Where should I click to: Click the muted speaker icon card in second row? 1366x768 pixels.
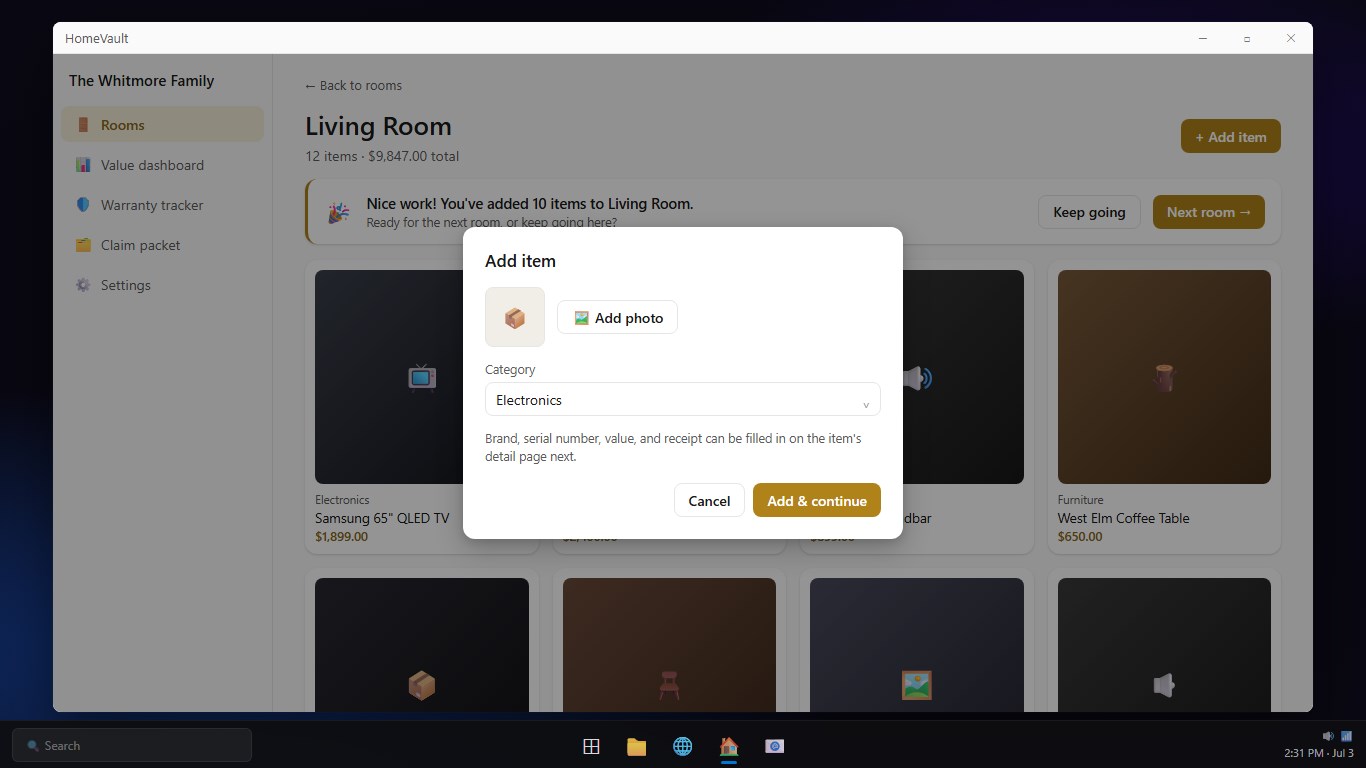1164,685
